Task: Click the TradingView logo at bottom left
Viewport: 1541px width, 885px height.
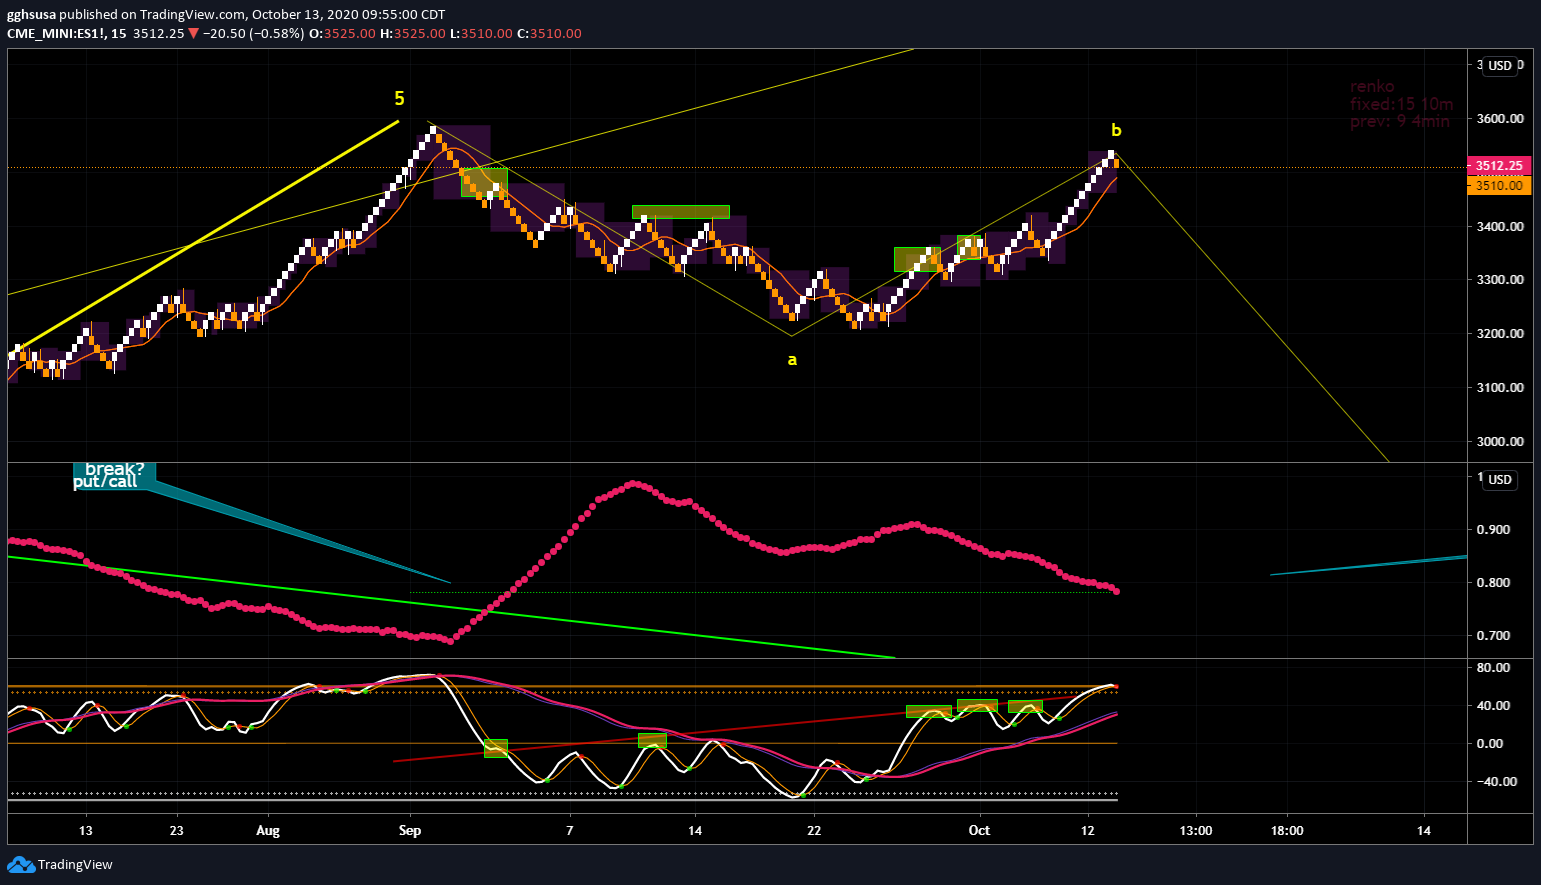Action: coord(60,864)
